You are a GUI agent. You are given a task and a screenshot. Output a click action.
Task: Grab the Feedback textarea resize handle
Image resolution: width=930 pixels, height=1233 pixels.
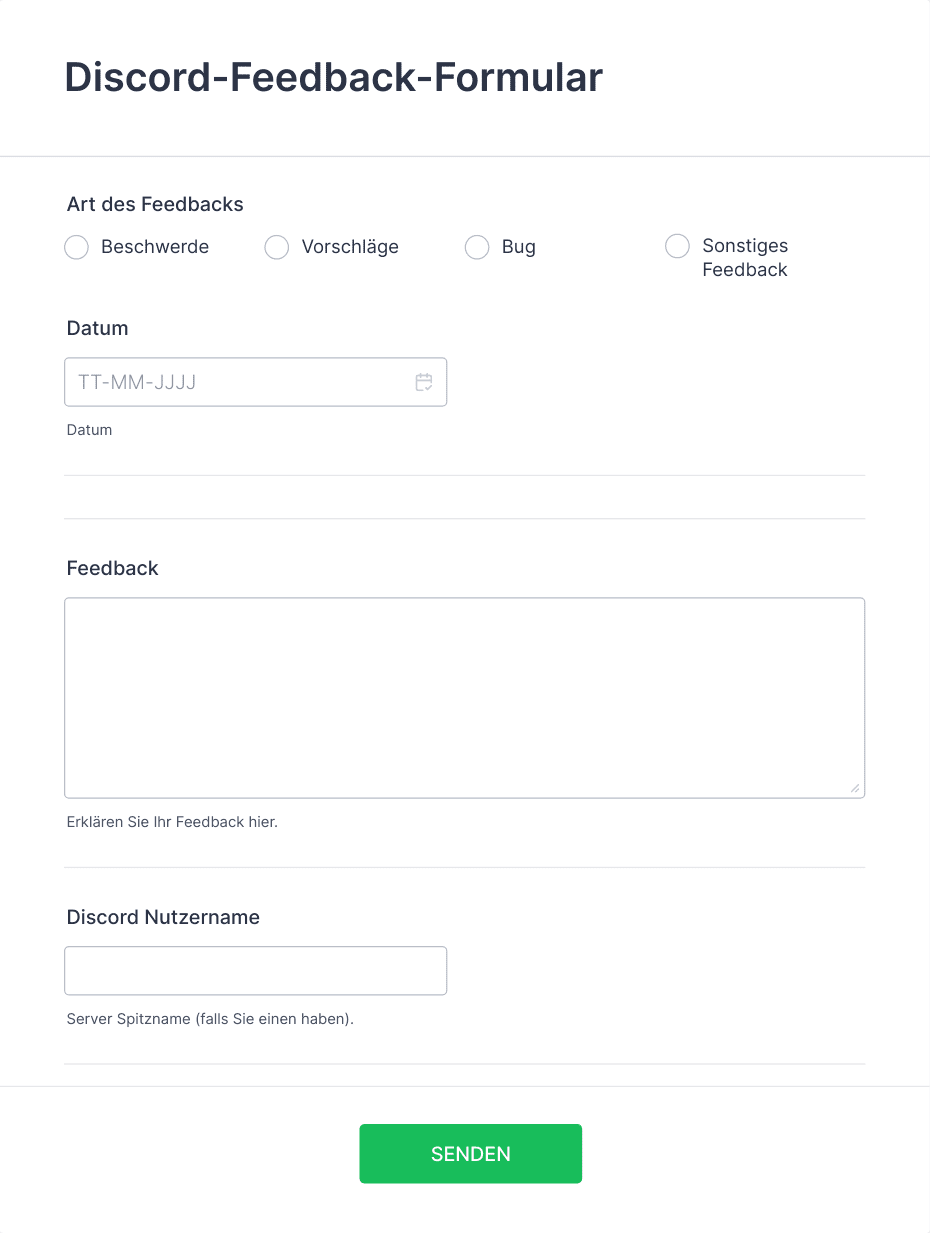tap(854, 788)
